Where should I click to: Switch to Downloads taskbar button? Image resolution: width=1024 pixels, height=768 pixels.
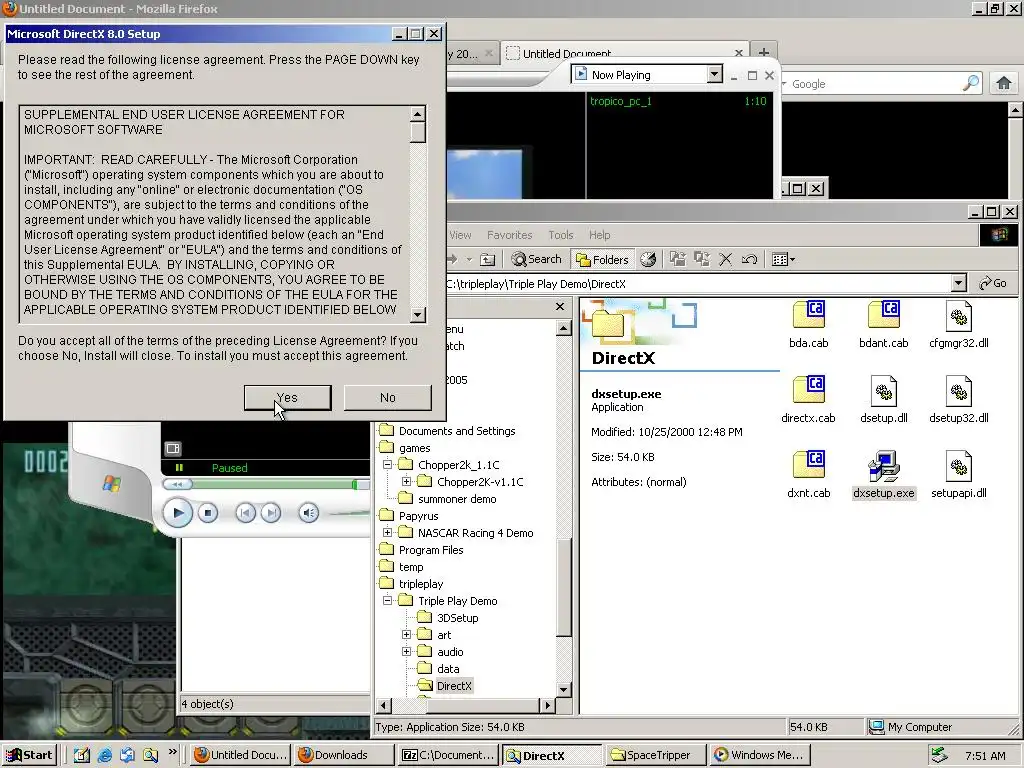(x=344, y=755)
